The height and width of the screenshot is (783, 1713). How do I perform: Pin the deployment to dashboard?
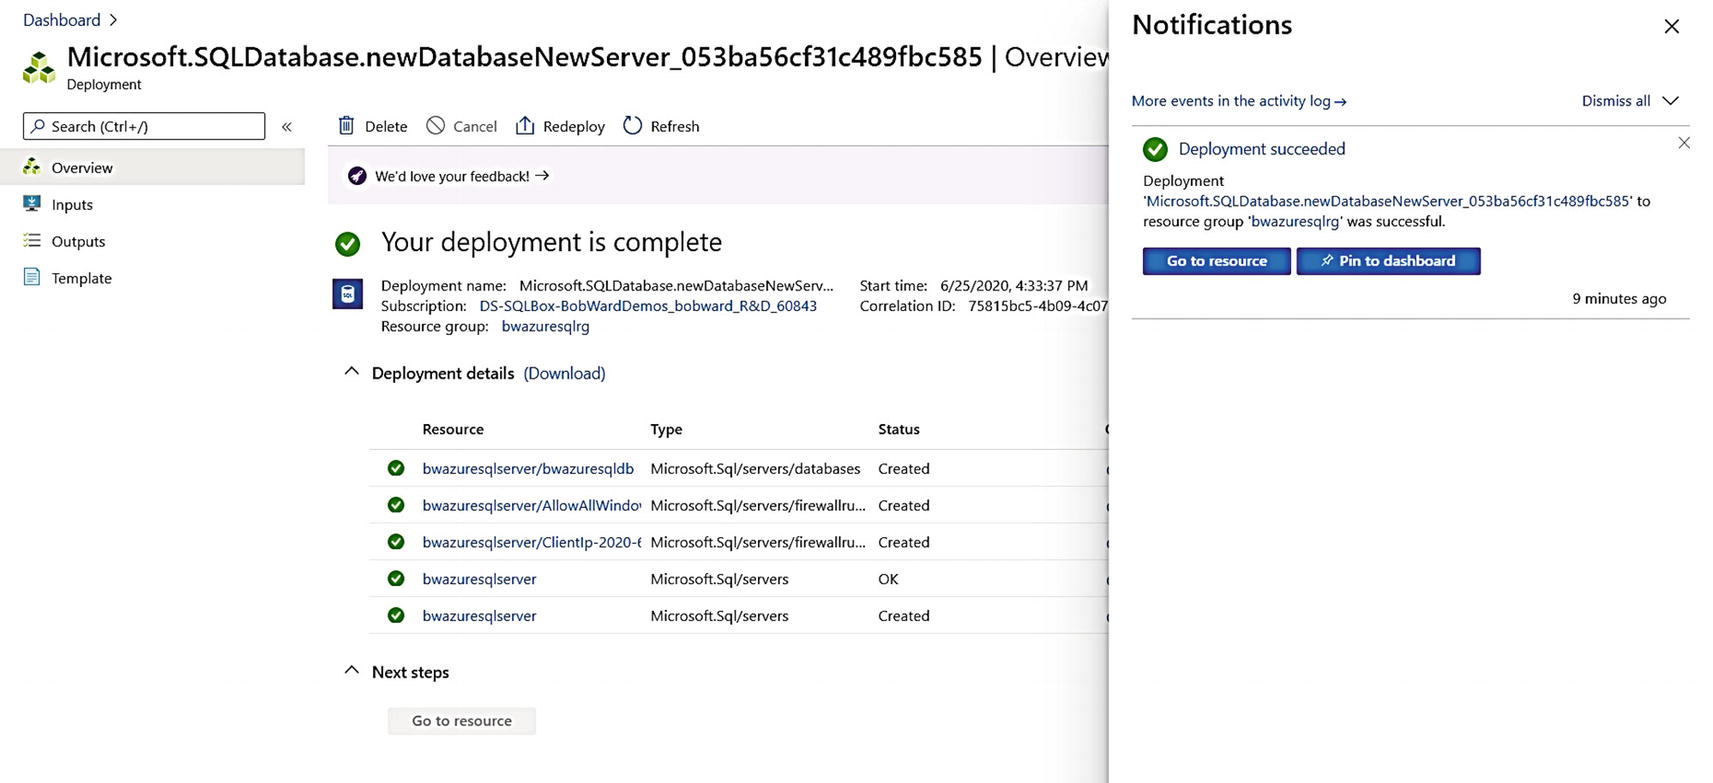[x=1388, y=261]
